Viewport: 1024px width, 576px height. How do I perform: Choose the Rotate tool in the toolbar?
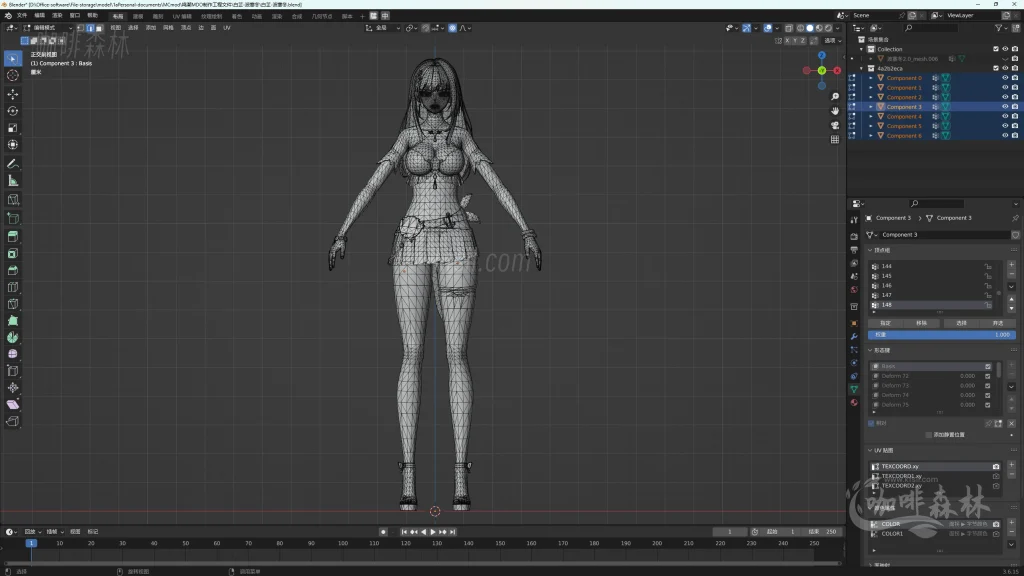pos(12,111)
